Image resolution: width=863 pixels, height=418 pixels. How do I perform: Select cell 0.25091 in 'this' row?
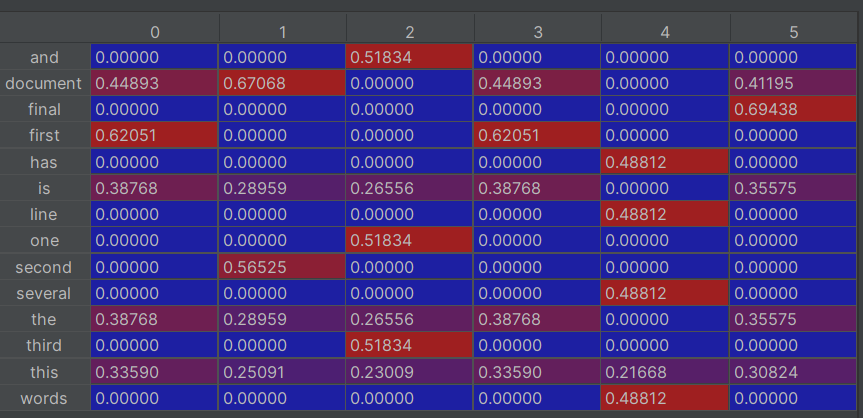click(282, 372)
